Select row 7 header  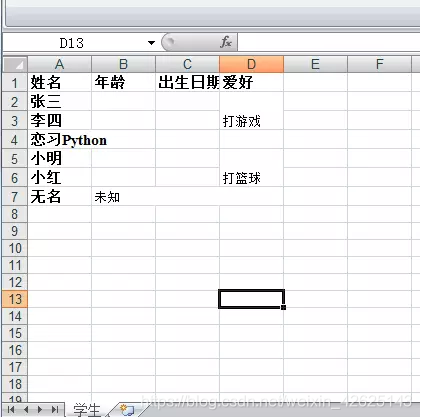[x=14, y=197]
